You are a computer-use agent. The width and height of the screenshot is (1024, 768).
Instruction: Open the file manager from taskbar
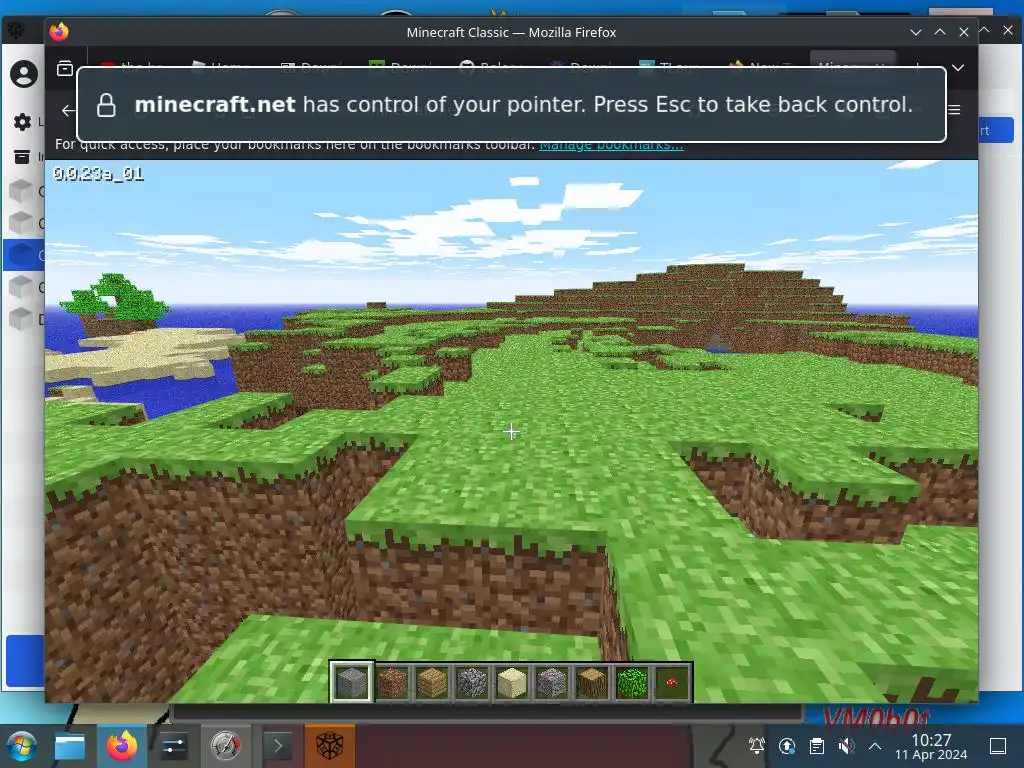coord(69,746)
